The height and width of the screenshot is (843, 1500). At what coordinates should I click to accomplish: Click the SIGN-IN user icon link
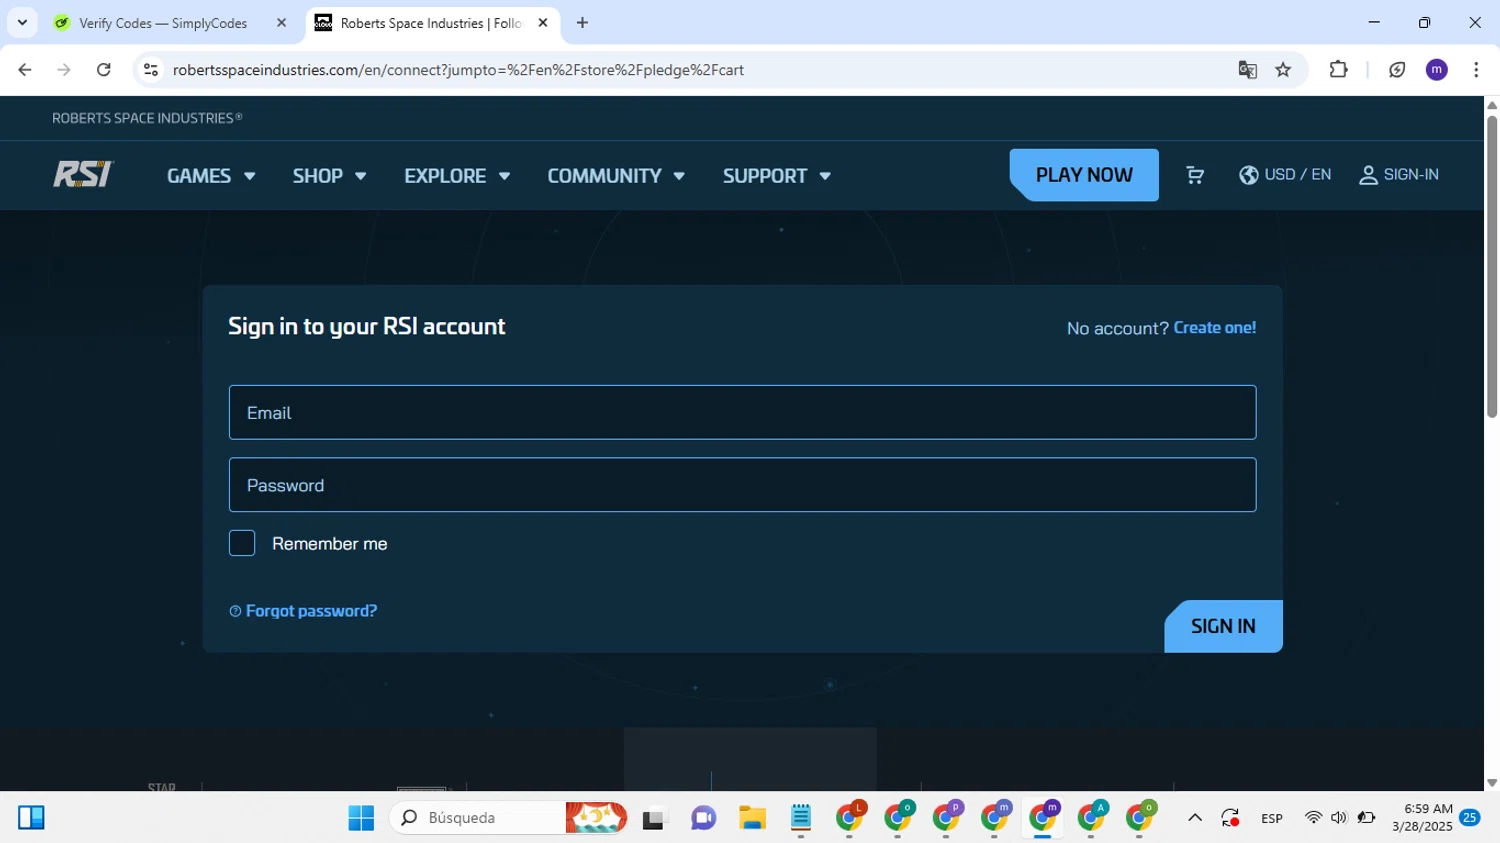(1399, 175)
